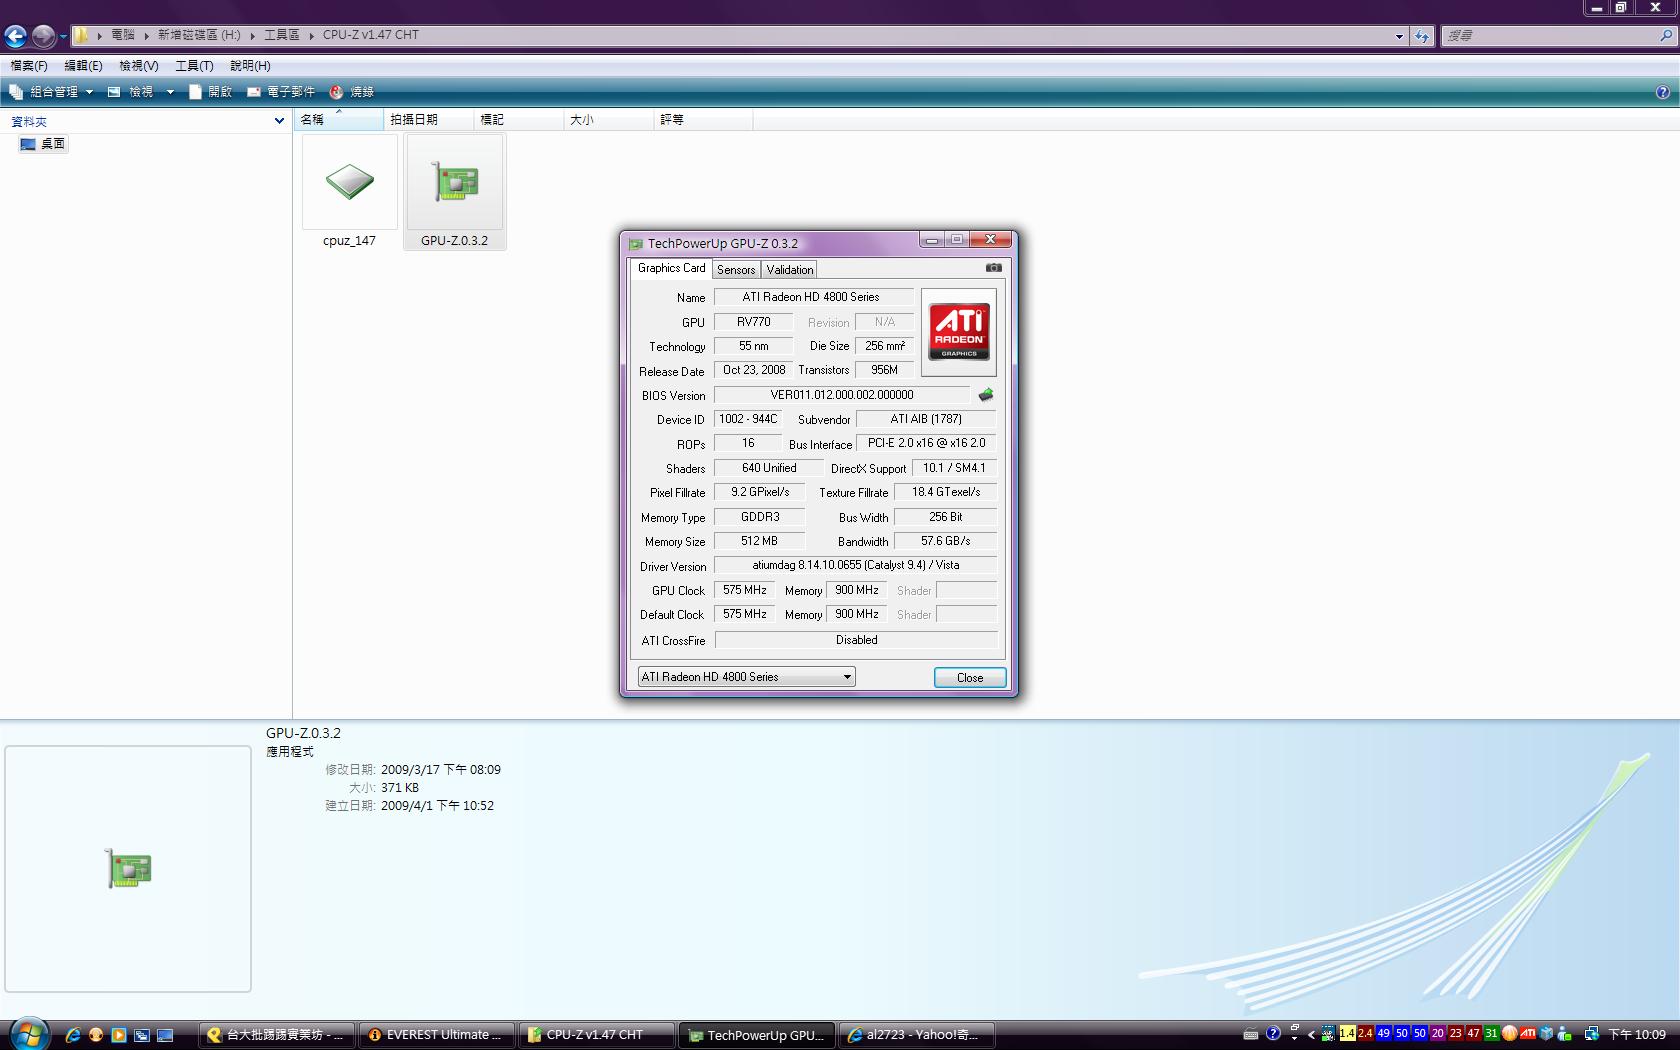Refresh the Explorer address bar

click(1421, 36)
